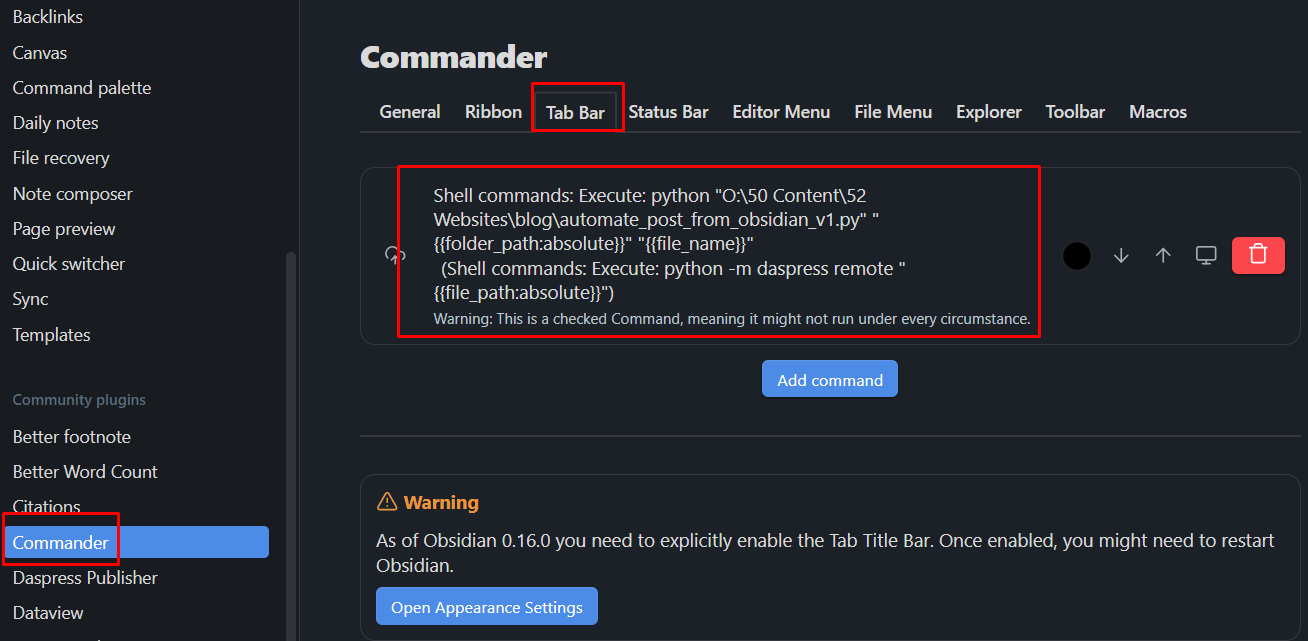Delete the command with red trash button
The height and width of the screenshot is (641, 1308).
(x=1258, y=255)
